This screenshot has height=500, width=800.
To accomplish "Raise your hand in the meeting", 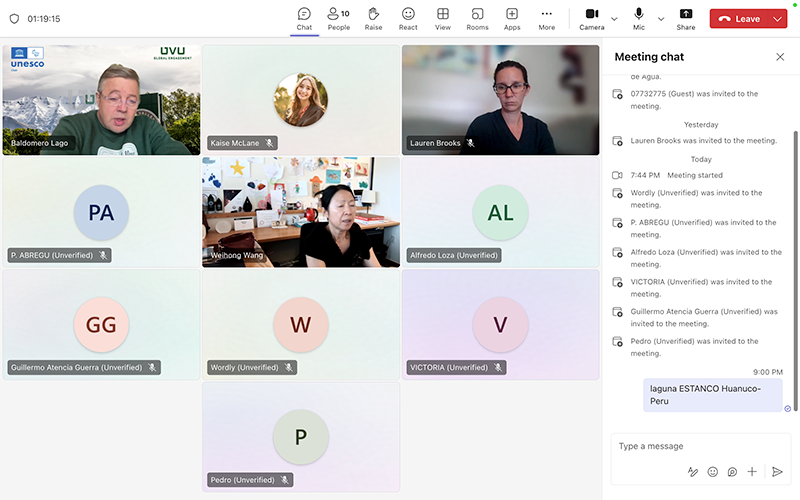I will 373,18.
